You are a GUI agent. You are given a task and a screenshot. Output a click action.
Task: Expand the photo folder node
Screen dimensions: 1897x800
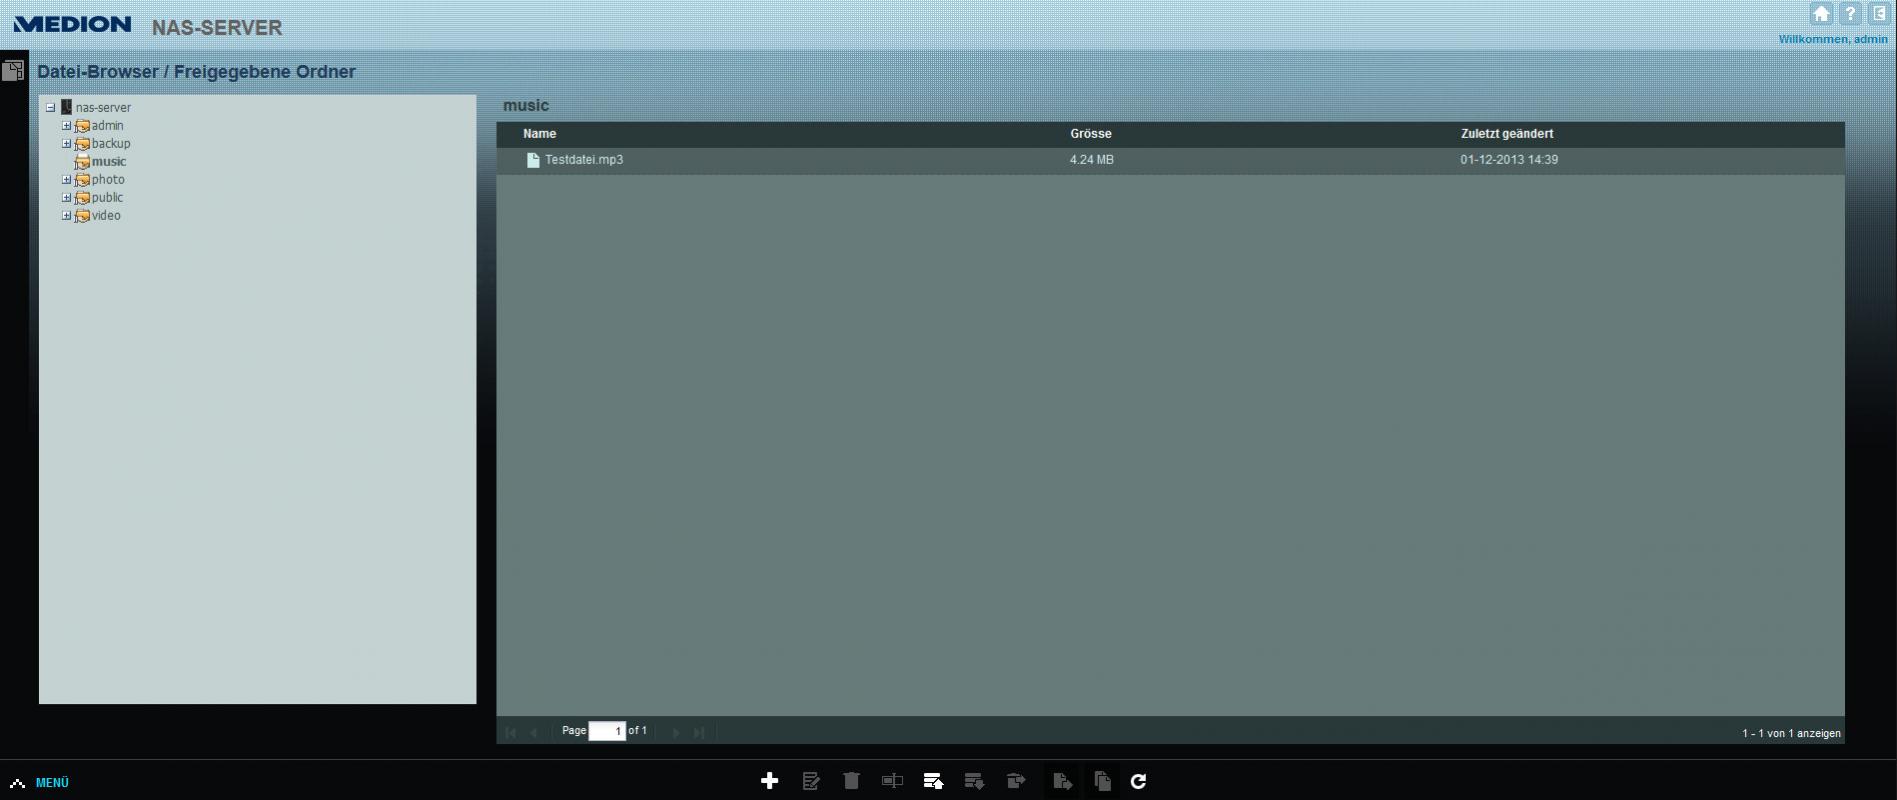pos(67,180)
